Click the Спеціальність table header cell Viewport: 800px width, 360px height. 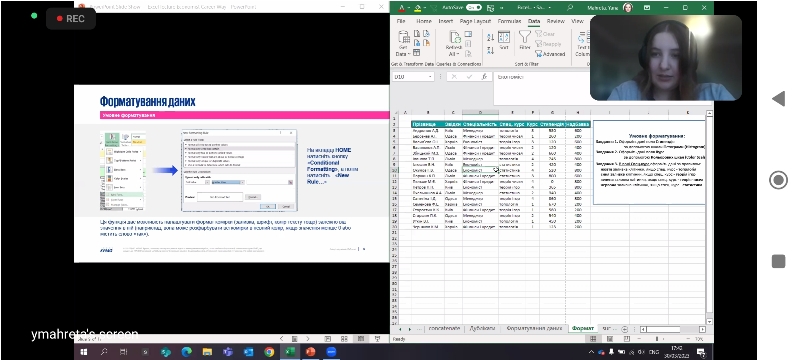(x=480, y=124)
